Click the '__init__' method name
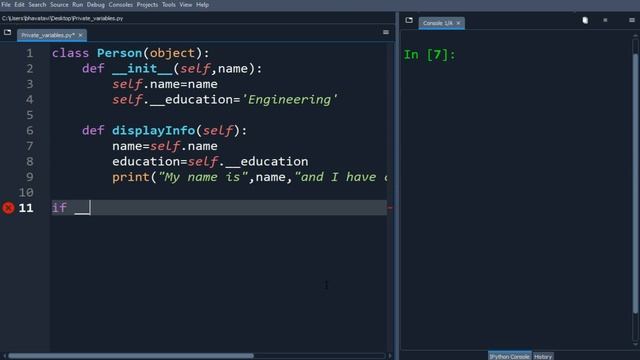 tap(142, 69)
